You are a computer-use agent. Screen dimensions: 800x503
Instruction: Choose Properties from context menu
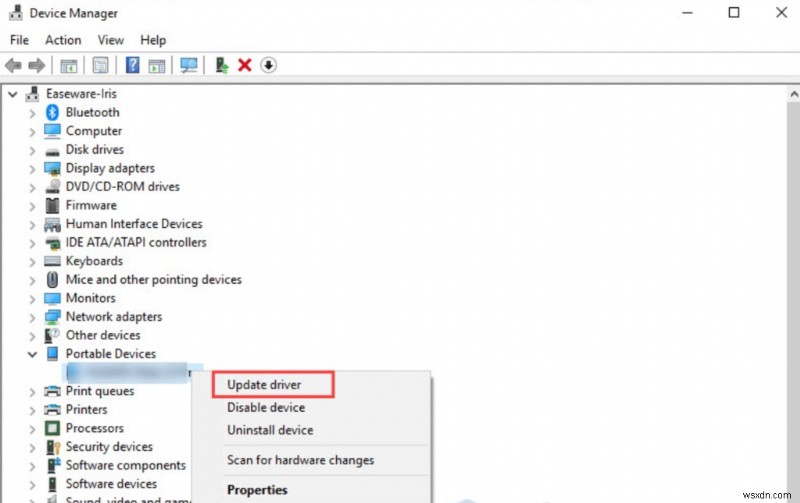(x=257, y=490)
